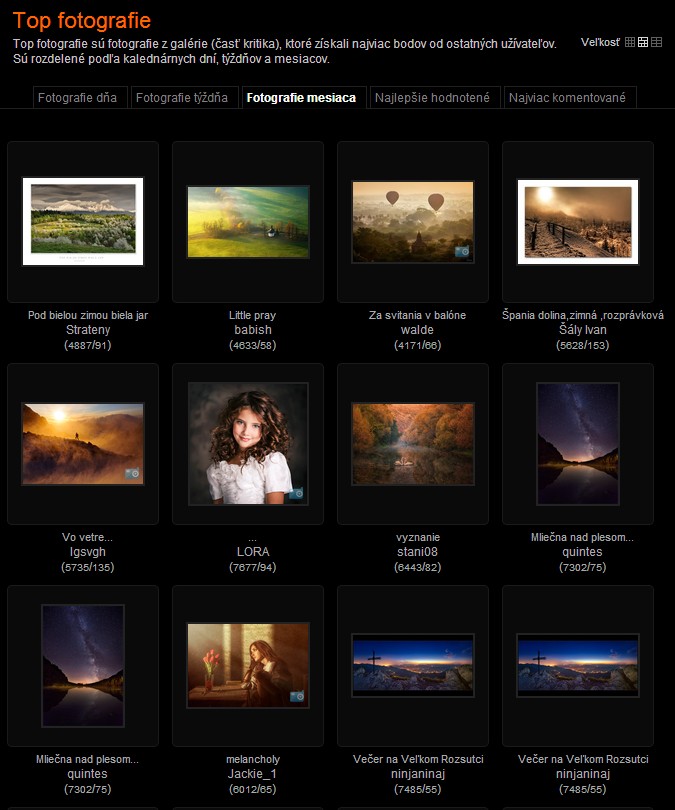Select the medium grid size icon
The width and height of the screenshot is (675, 810).
point(643,42)
